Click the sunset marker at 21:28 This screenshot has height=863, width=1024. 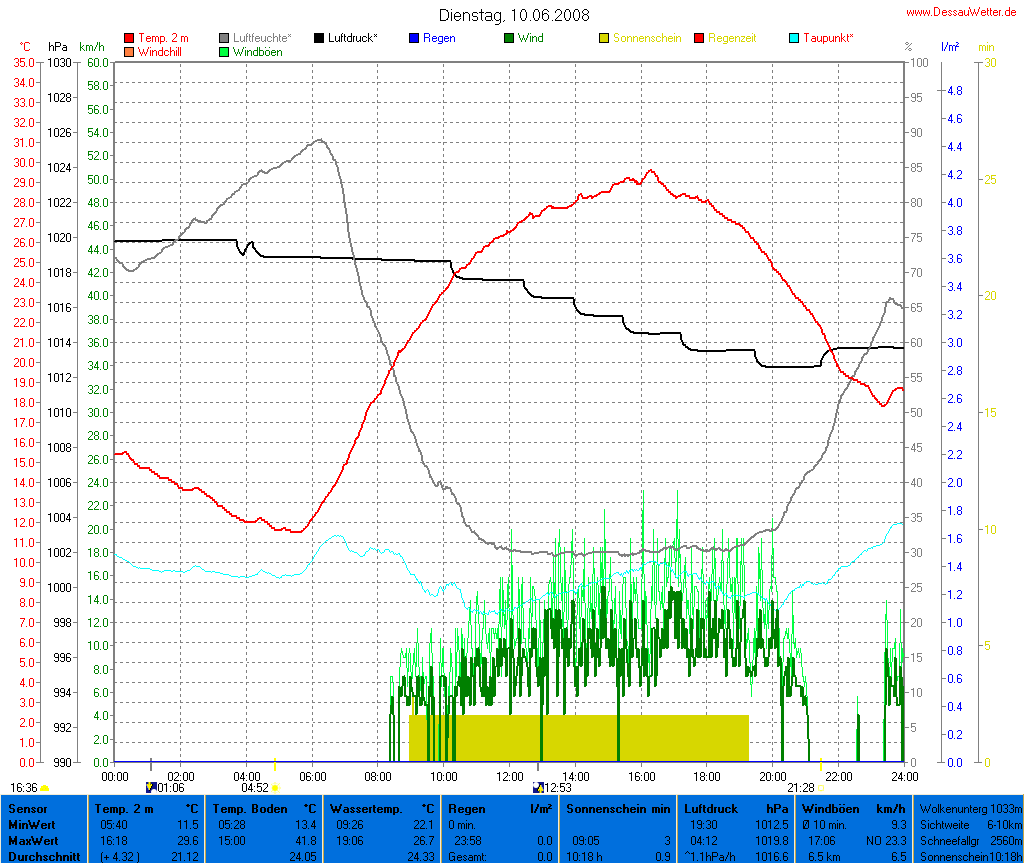point(820,787)
